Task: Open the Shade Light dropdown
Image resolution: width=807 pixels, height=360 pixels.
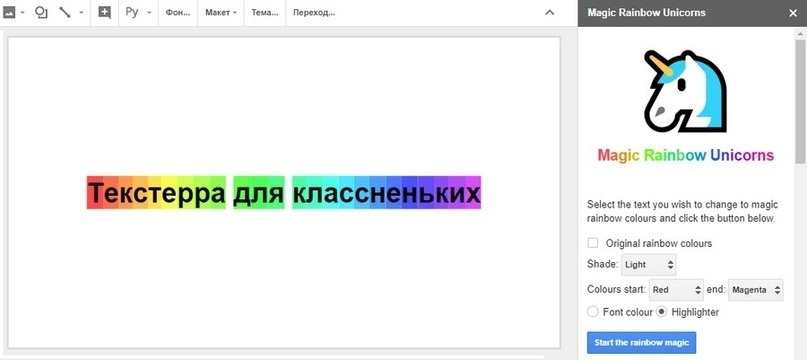Action: click(x=648, y=265)
